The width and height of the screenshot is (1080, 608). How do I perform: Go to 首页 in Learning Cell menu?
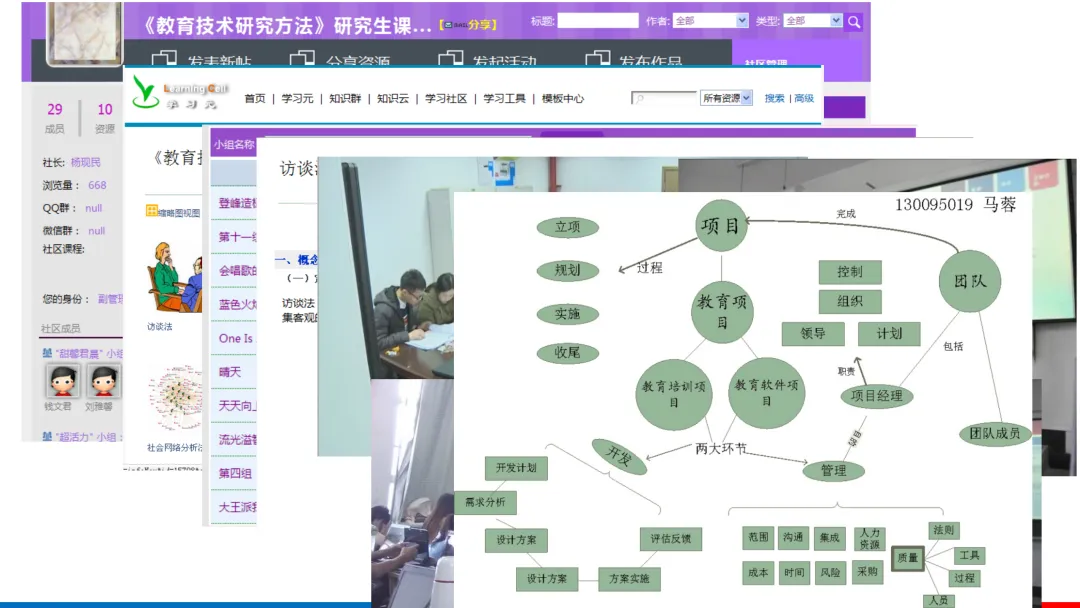click(255, 98)
